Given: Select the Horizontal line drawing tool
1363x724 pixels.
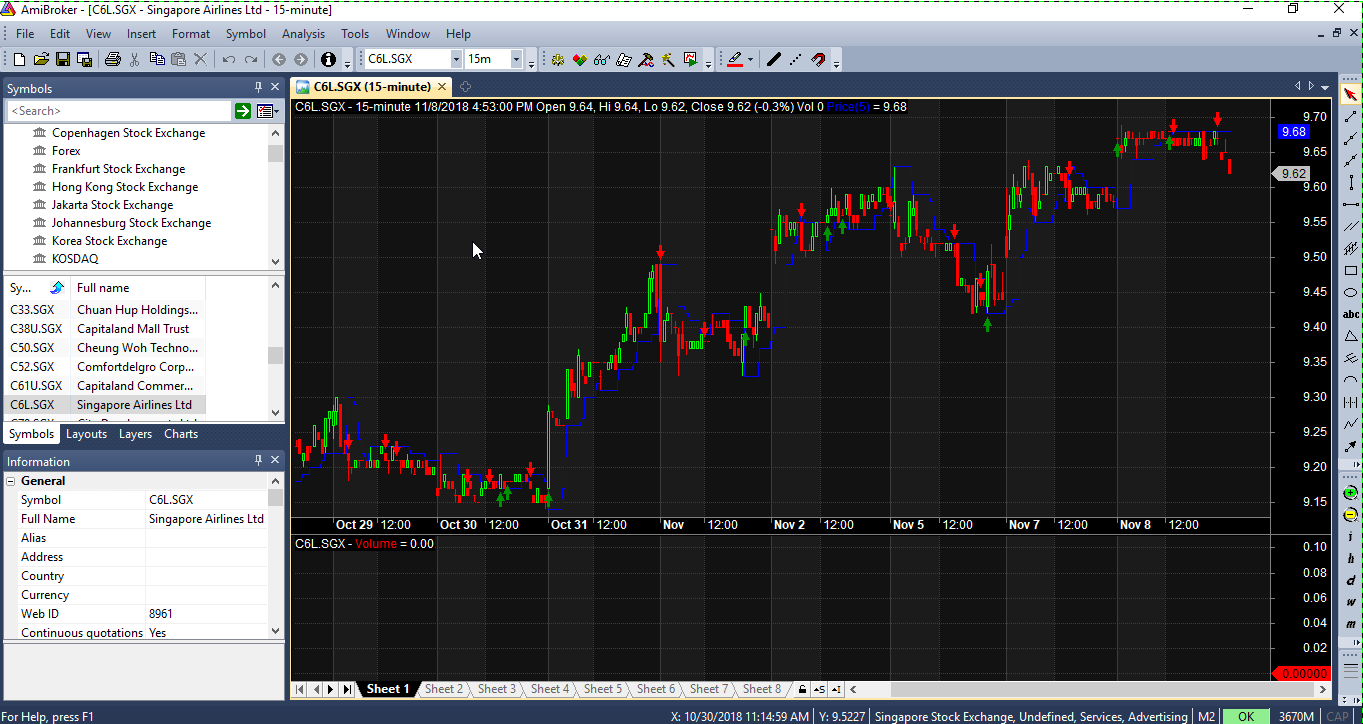Looking at the screenshot, I should [x=1351, y=204].
